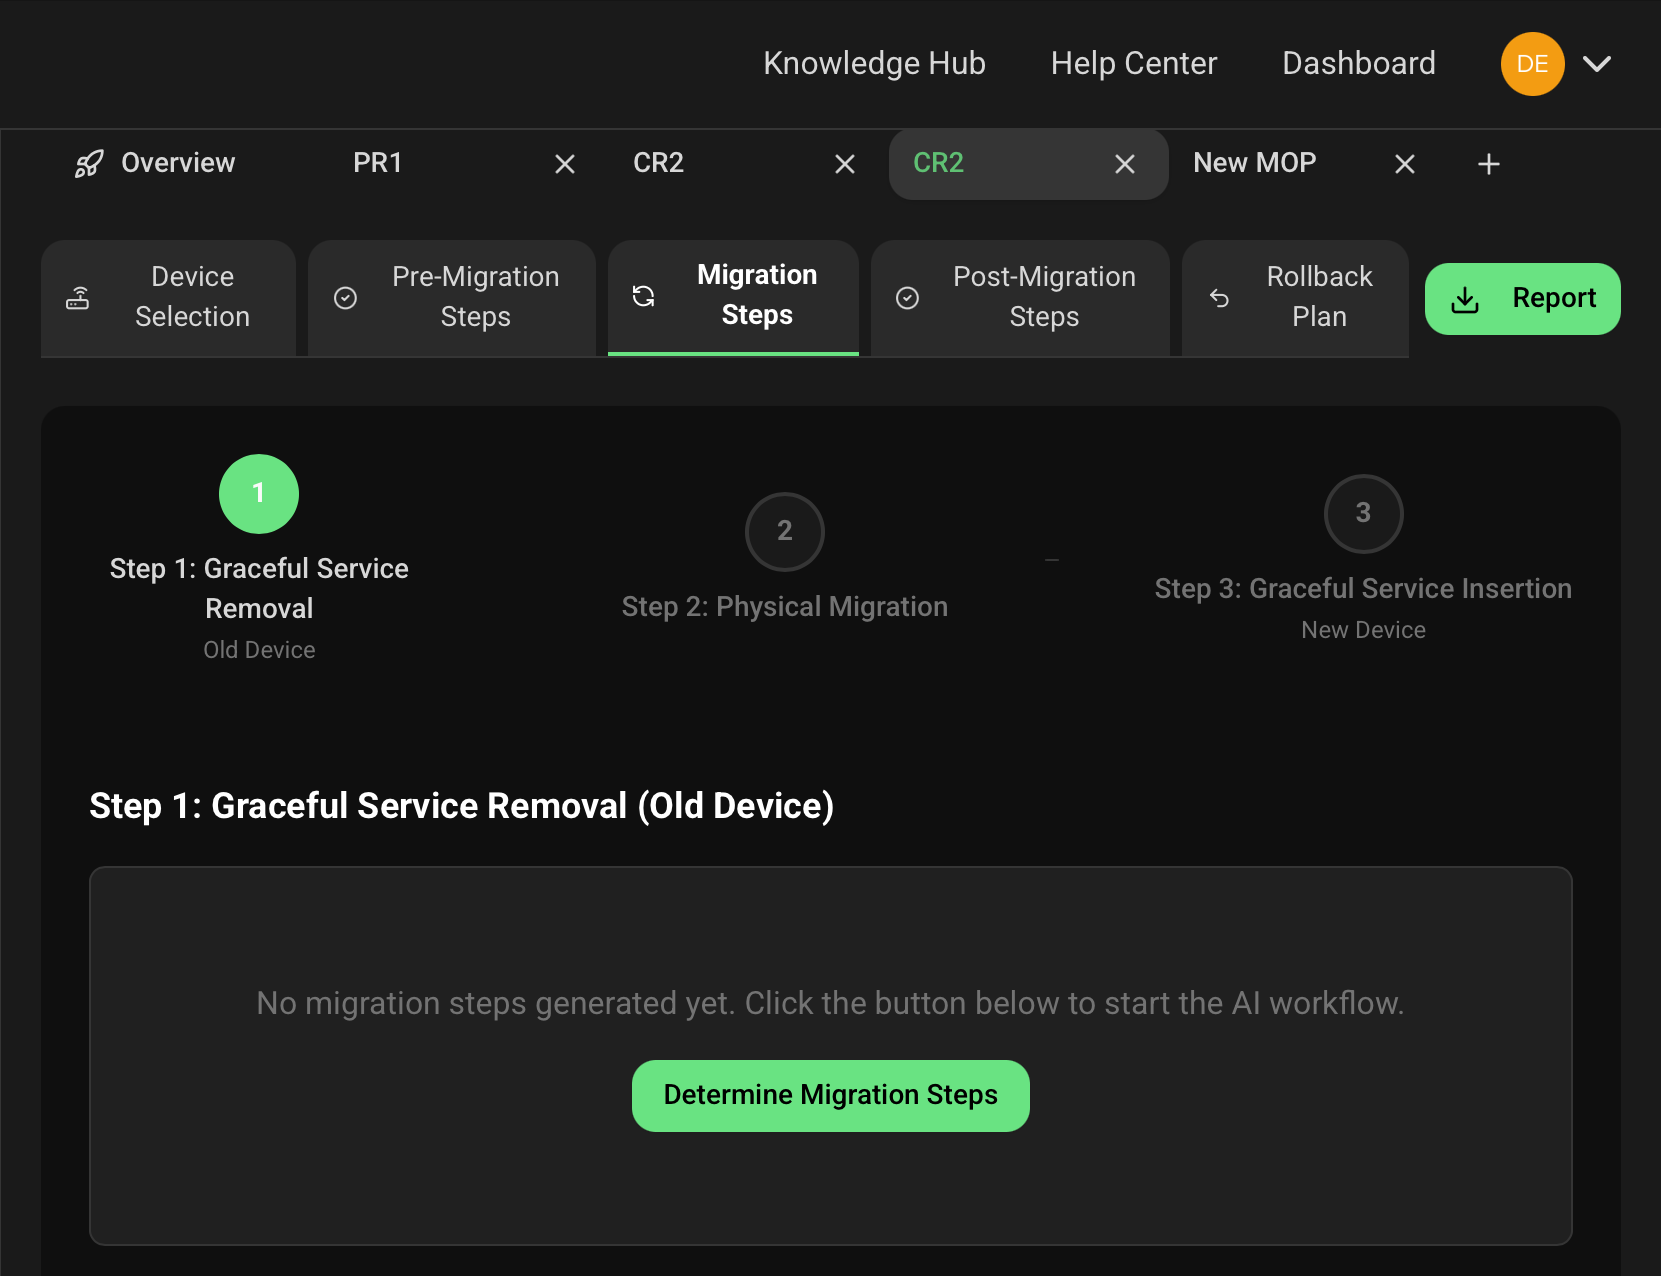Viewport: 1661px width, 1276px height.
Task: Select the Migration Steps section tab
Action: coord(733,296)
